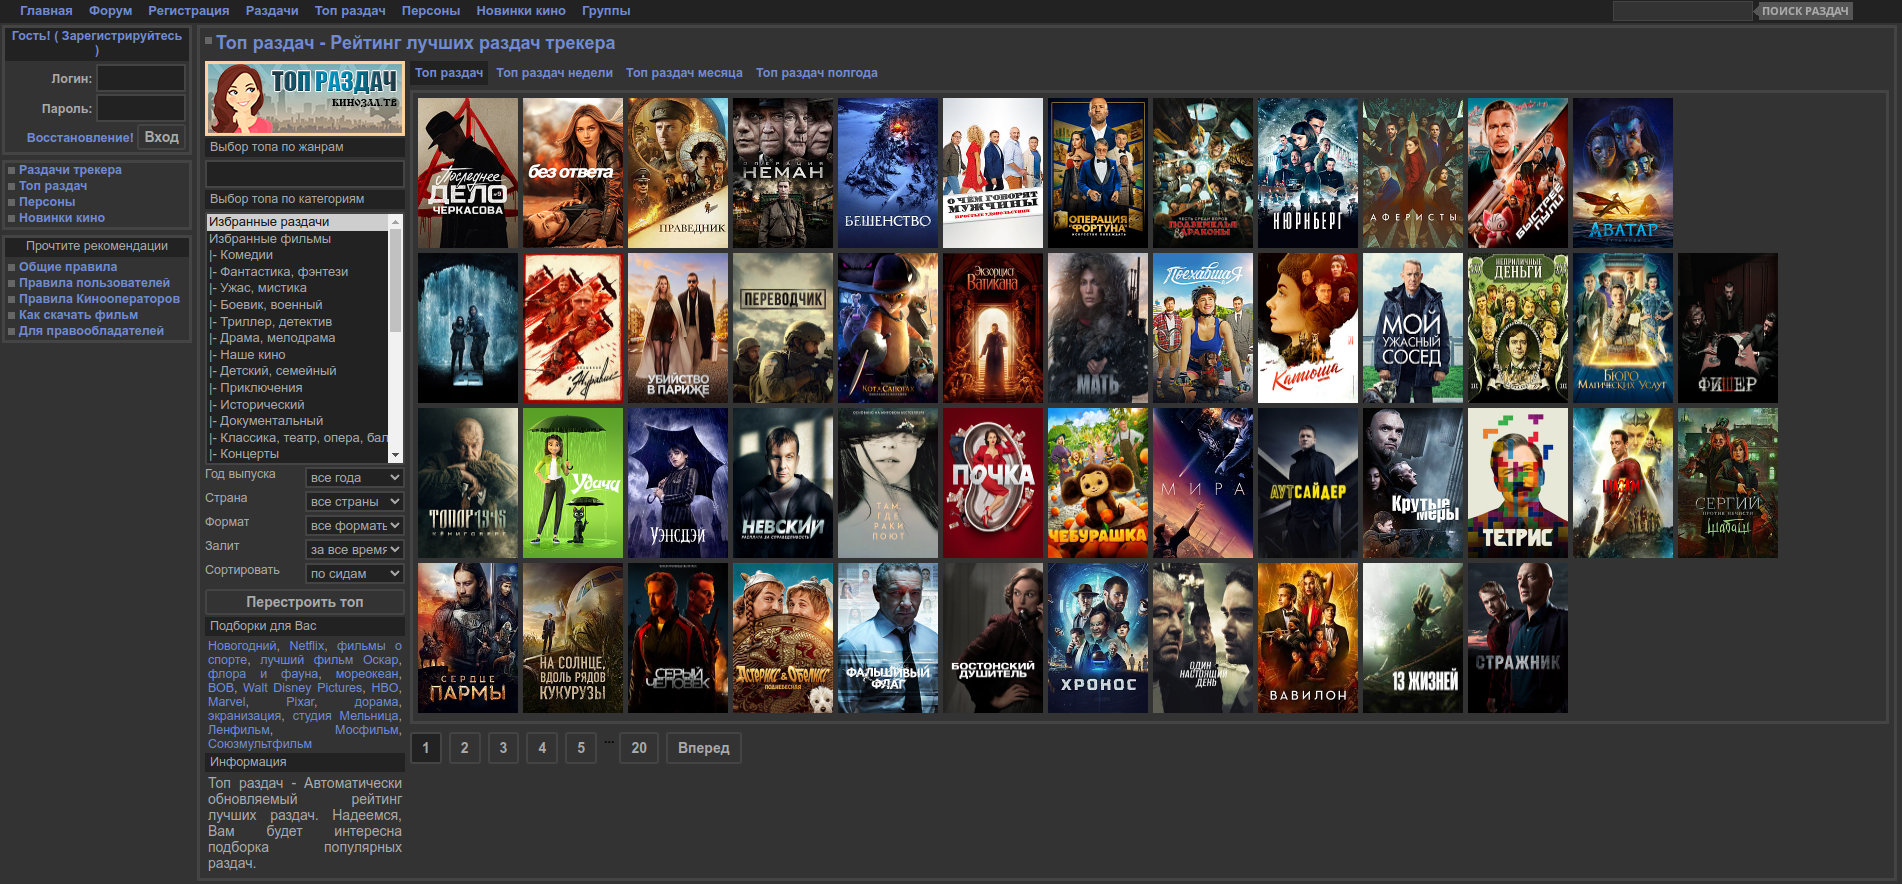Open the Нюрнберг poster
Screen dimensions: 1902x884
[x=1308, y=173]
